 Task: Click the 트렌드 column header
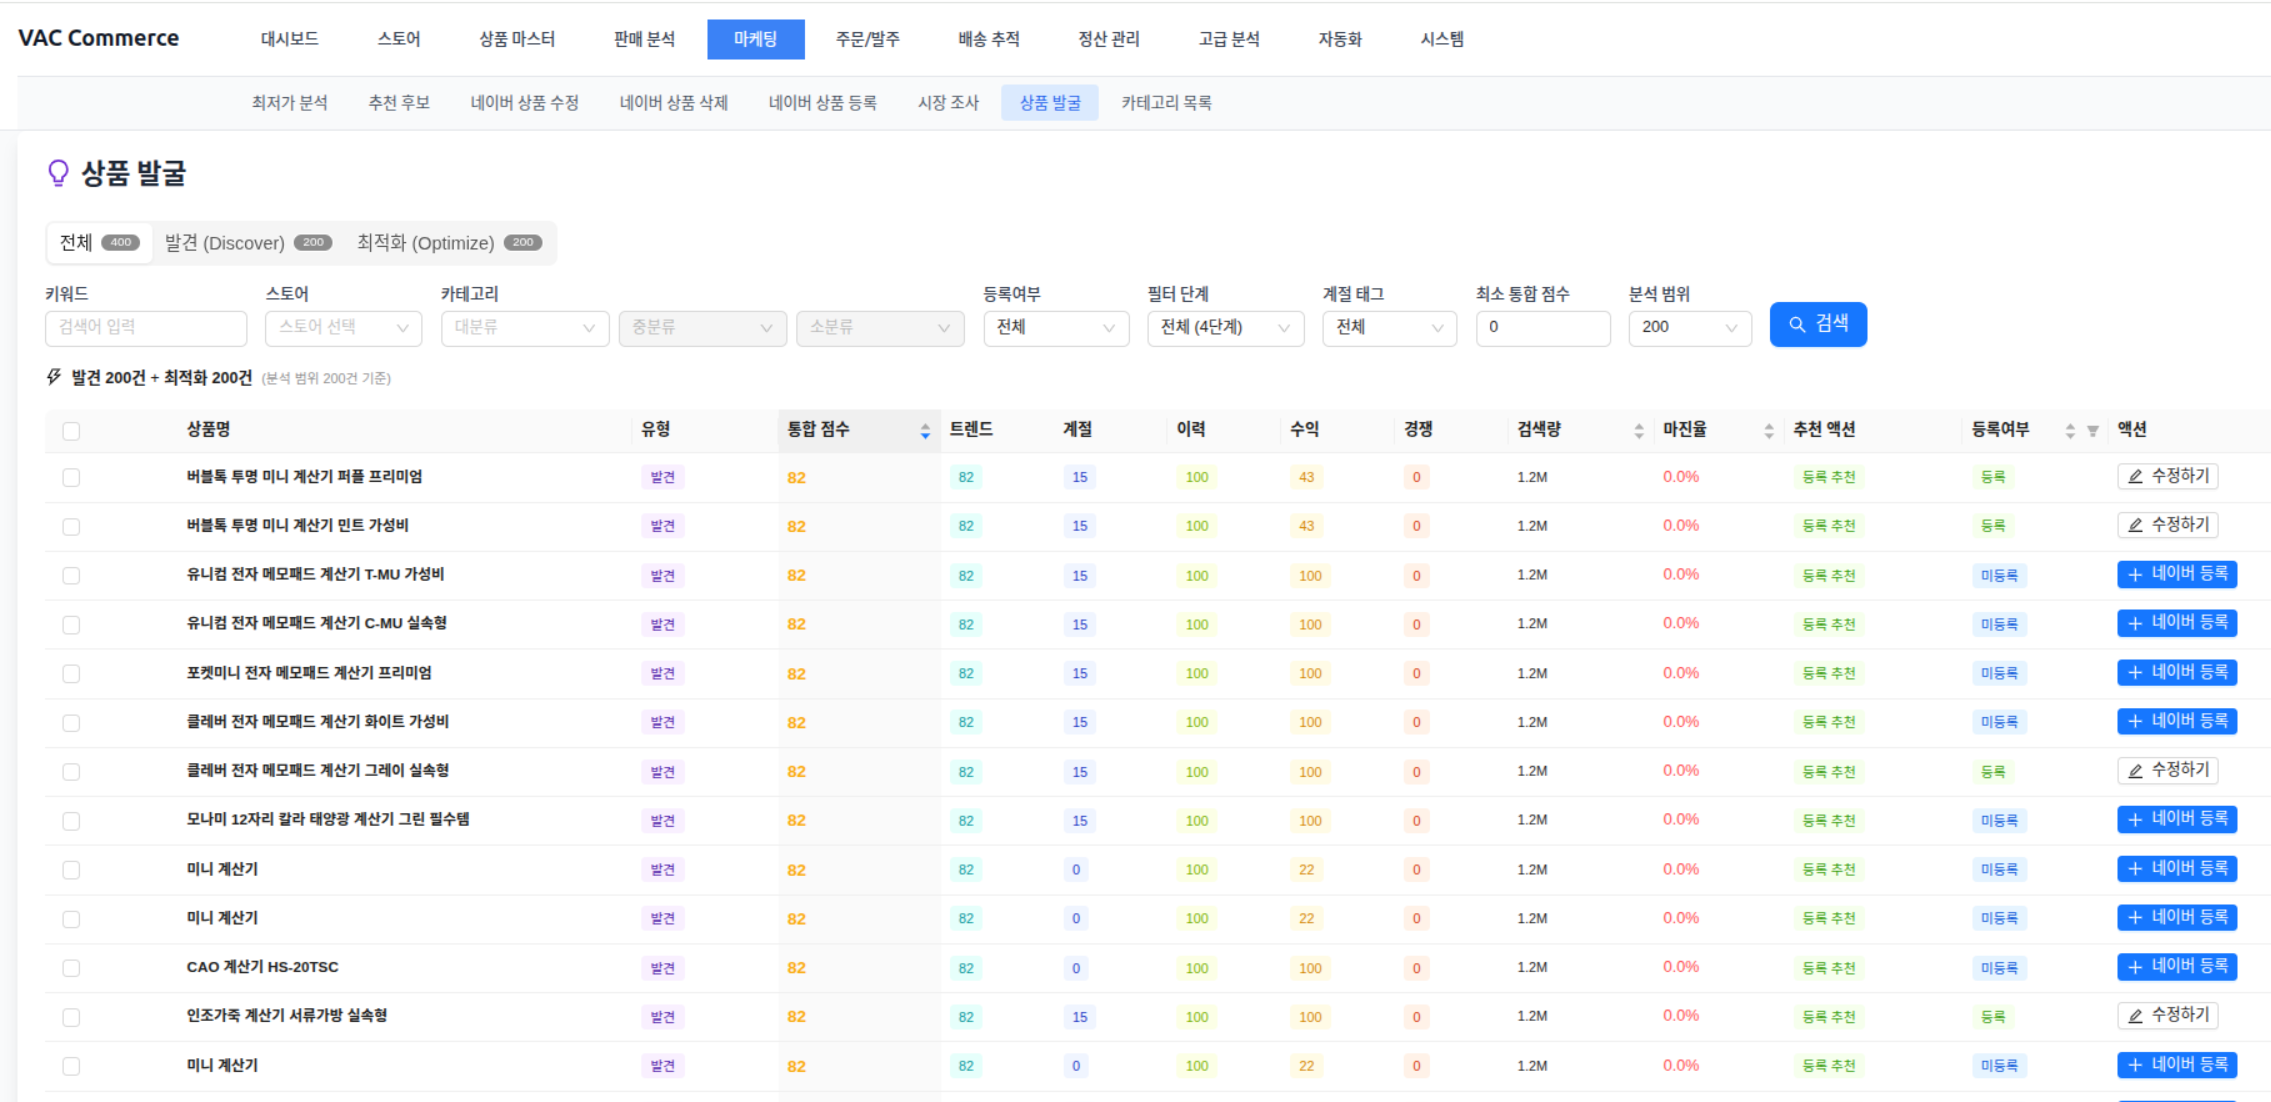970,429
